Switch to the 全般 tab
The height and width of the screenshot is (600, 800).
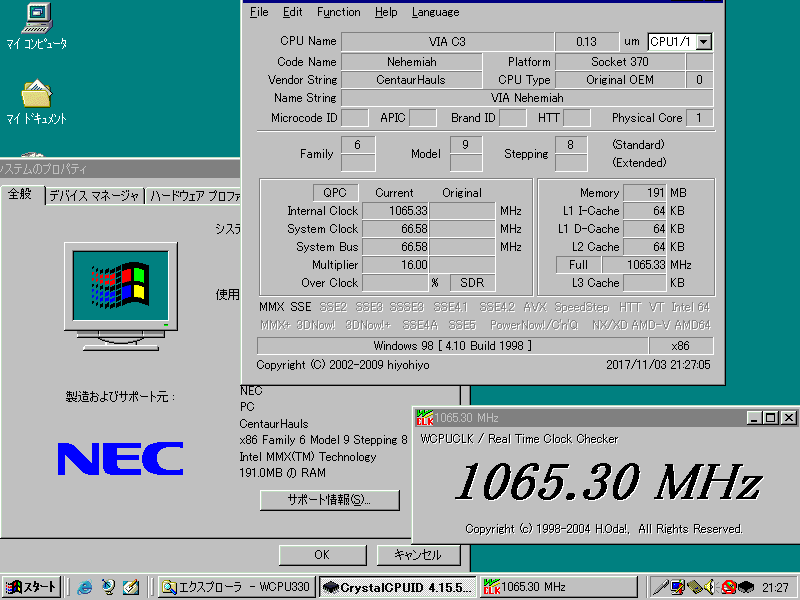pos(20,194)
